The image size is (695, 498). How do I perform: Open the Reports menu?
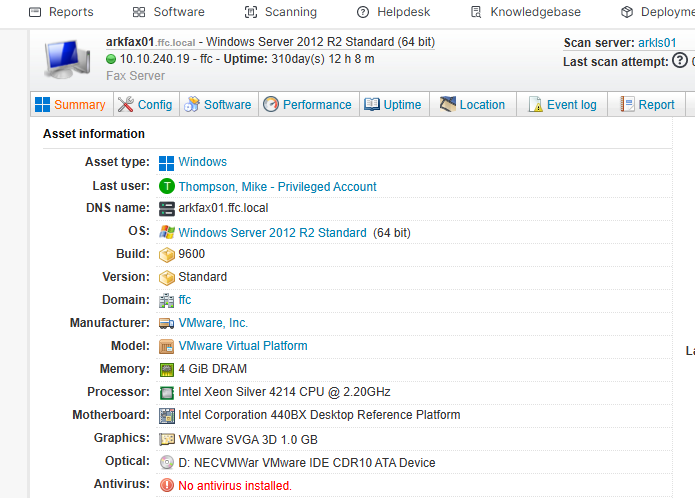click(61, 12)
